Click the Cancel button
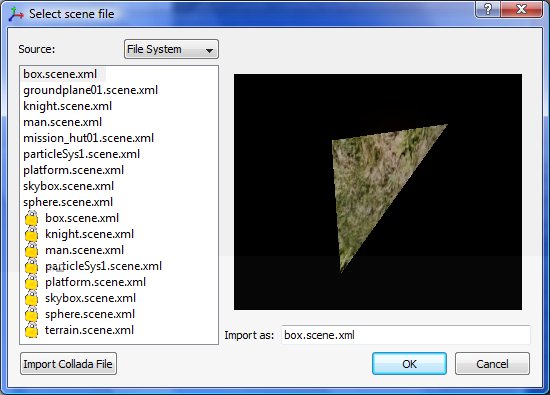550x395 pixels. [x=492, y=364]
